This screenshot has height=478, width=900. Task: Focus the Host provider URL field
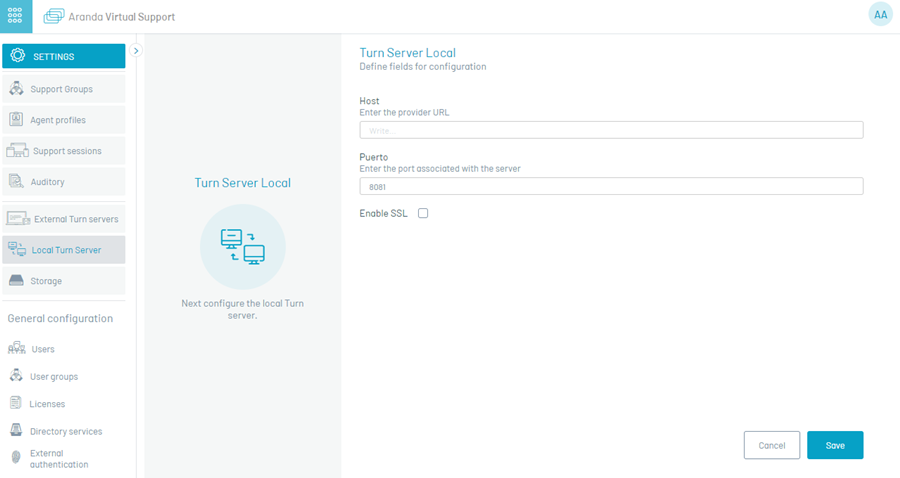pyautogui.click(x=611, y=130)
